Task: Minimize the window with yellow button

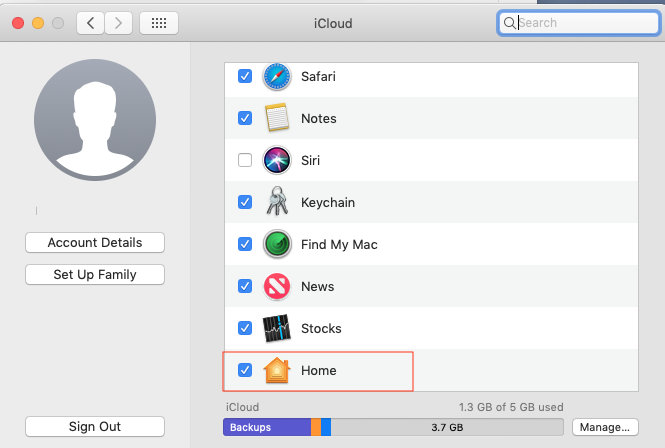Action: 38,23
